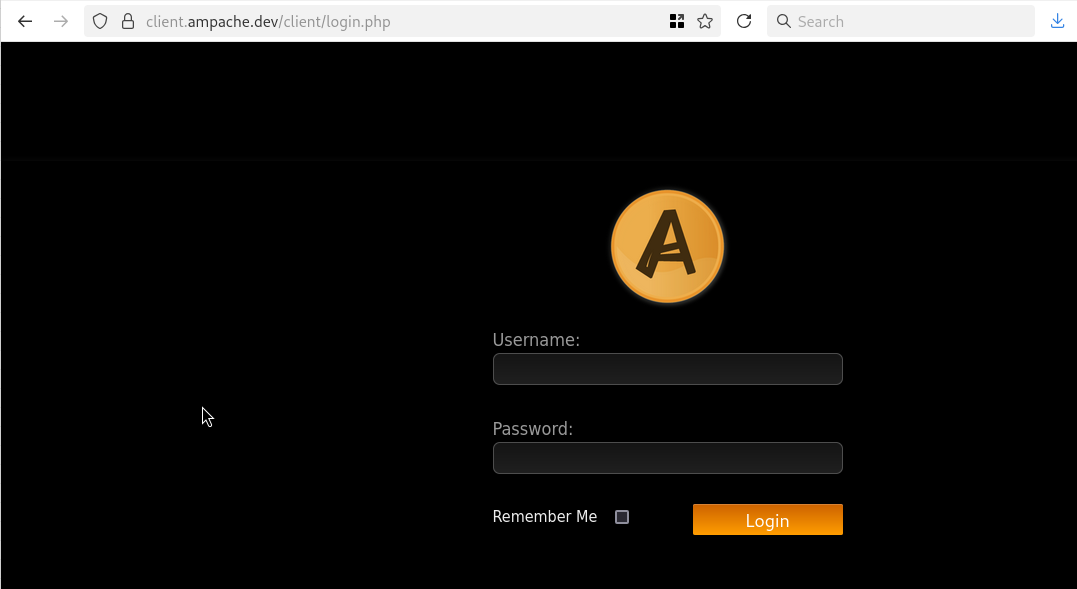Open the tracking protection shield icon

(100, 21)
